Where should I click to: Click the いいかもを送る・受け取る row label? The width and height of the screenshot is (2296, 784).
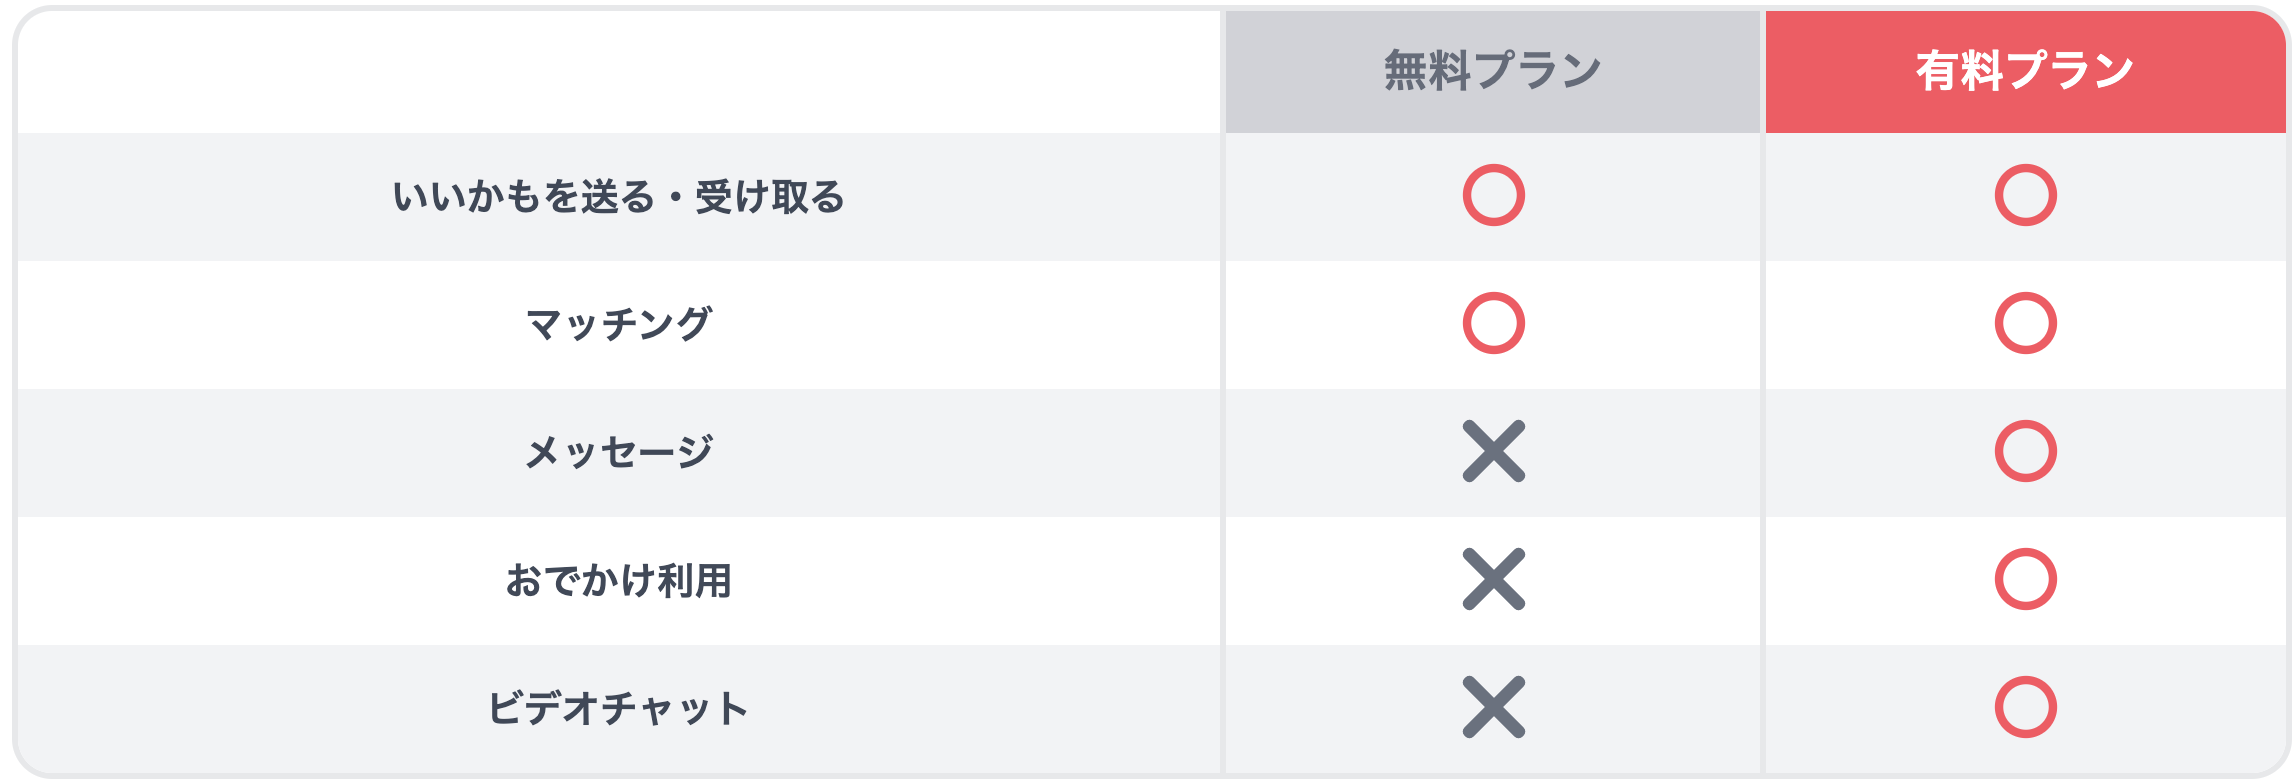click(618, 197)
